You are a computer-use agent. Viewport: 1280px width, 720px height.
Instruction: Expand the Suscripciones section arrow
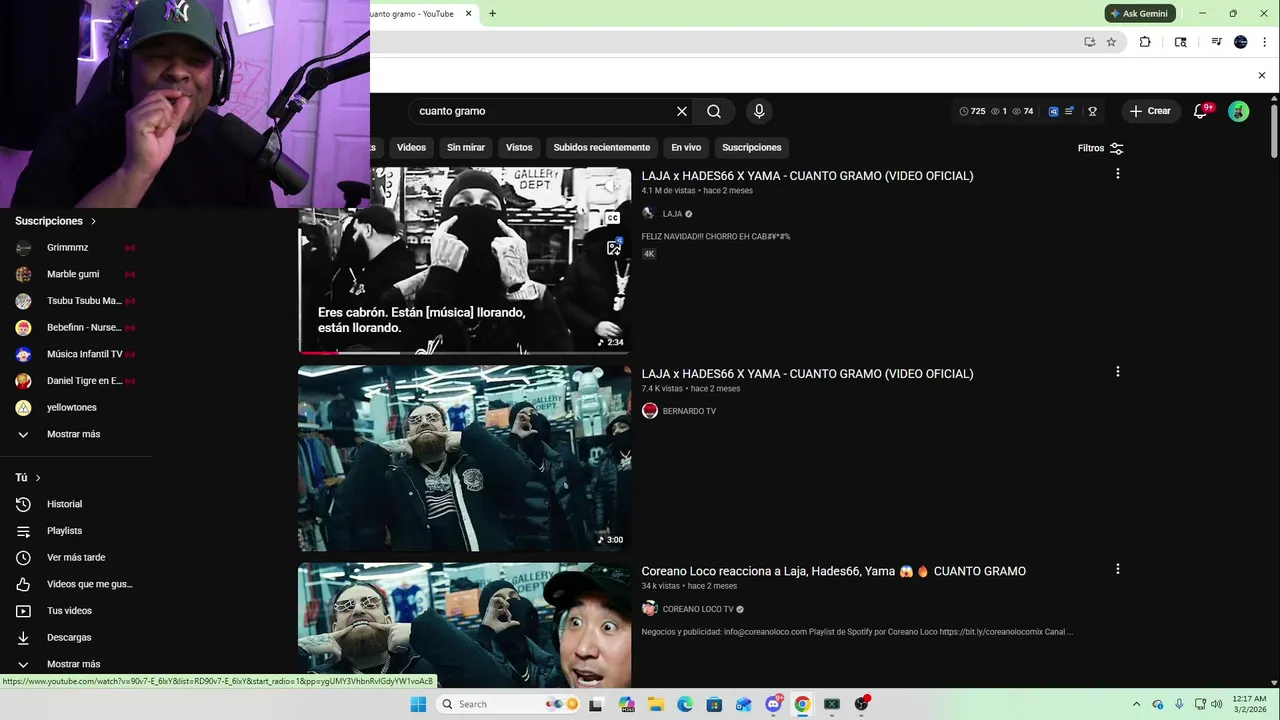point(93,221)
